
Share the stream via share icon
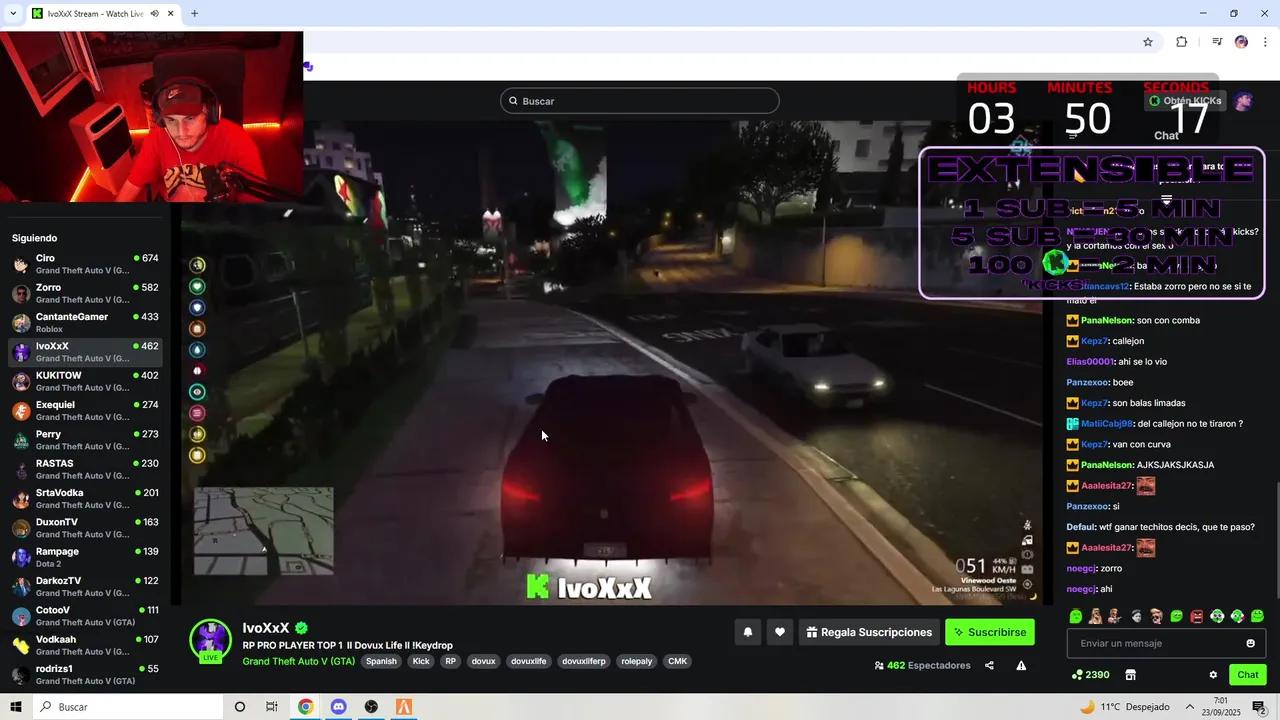989,665
